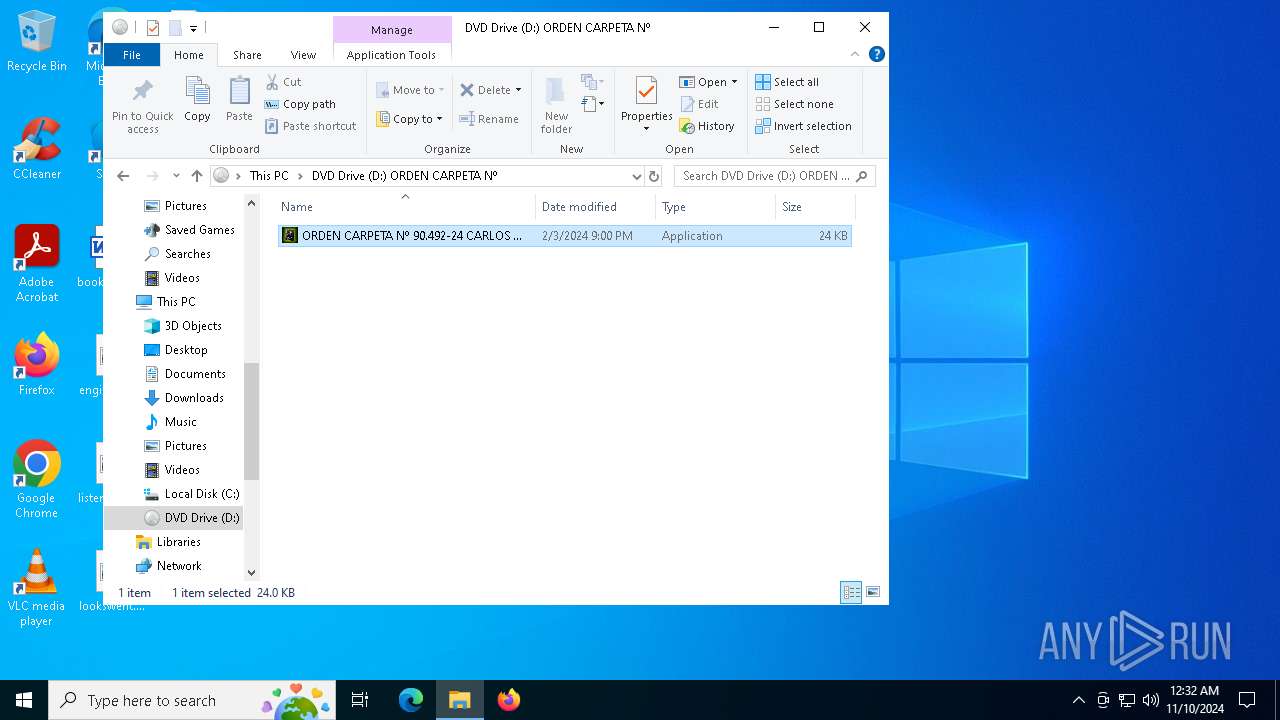
Task: Sort by Type column header
Action: [x=716, y=207]
